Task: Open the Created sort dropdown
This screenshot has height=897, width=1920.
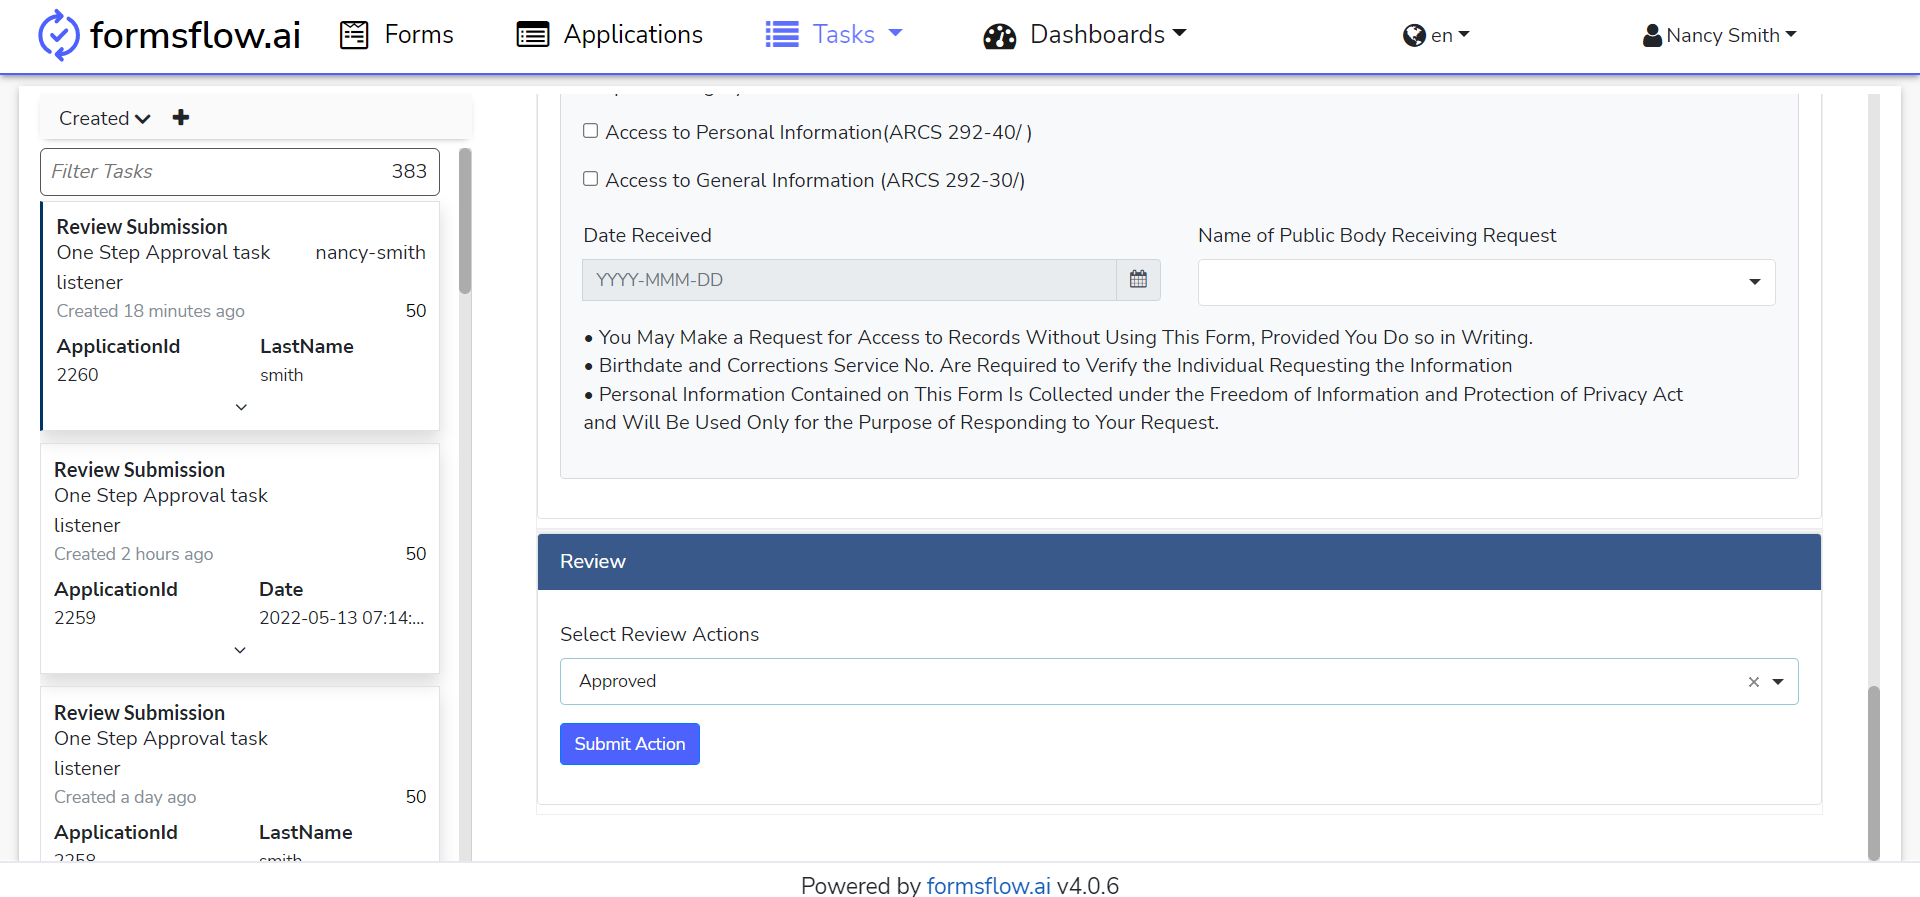Action: pos(104,118)
